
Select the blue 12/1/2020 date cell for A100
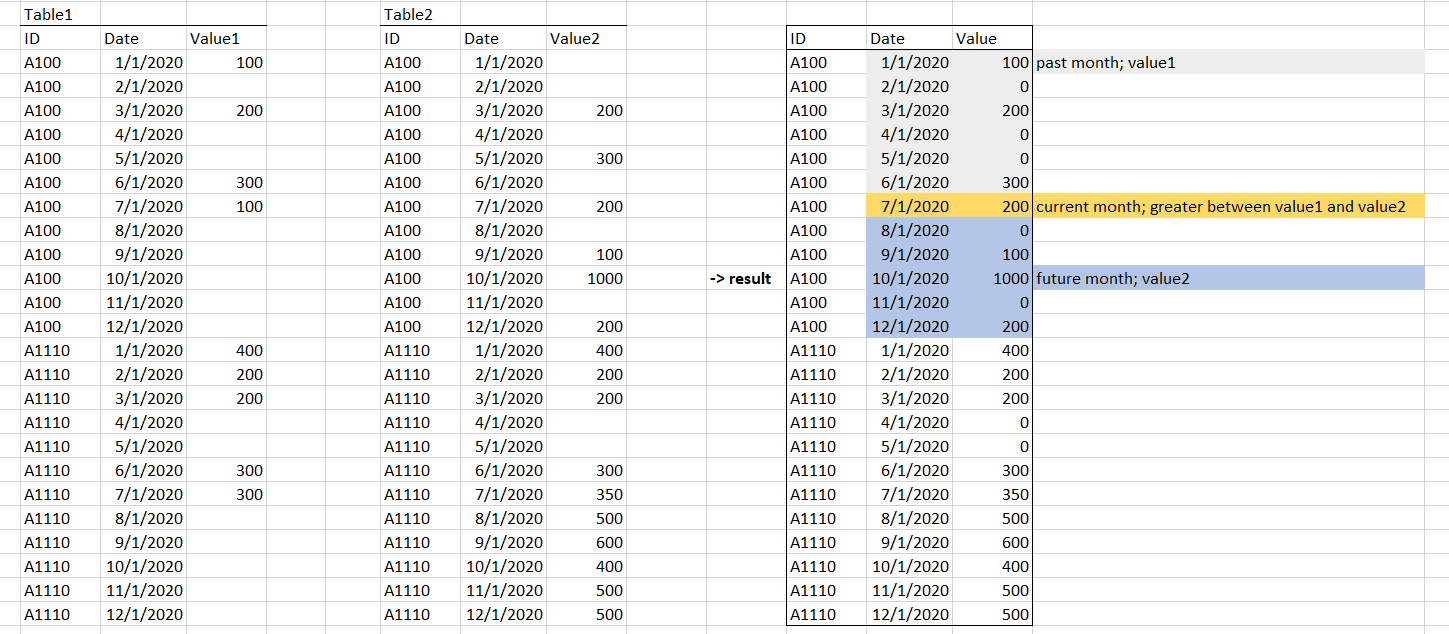coord(909,326)
